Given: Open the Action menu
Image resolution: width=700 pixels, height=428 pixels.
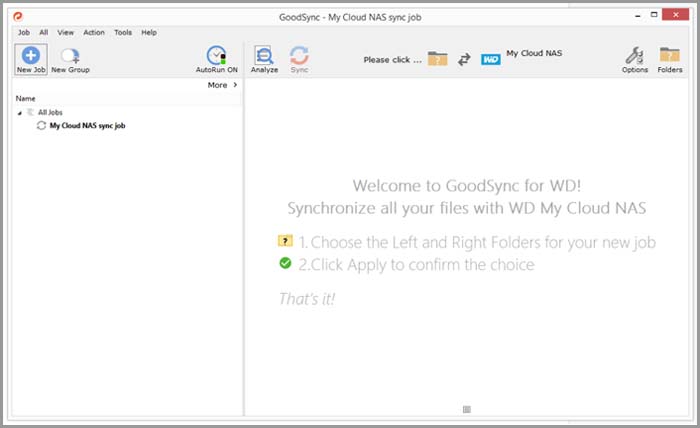Looking at the screenshot, I should [94, 32].
